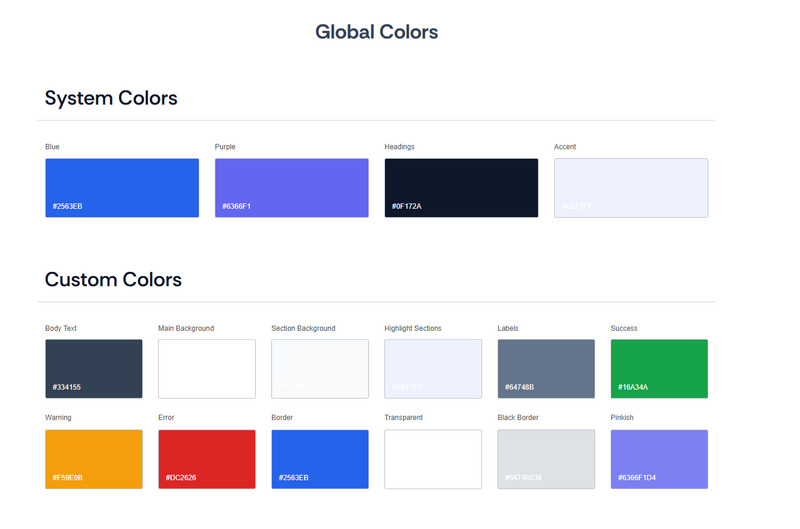Choose the red Error #DC2626 swatch
The width and height of the screenshot is (800, 529).
coord(207,459)
